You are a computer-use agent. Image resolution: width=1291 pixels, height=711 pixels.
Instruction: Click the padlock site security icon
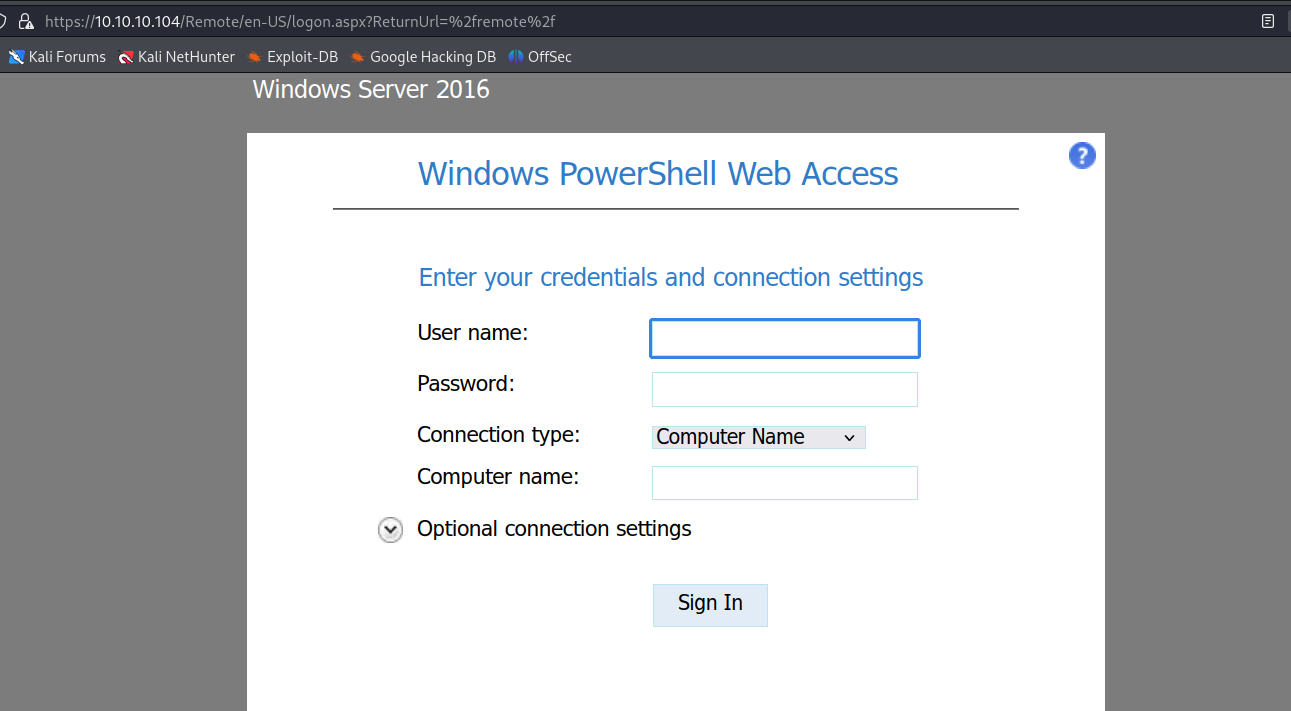25,20
